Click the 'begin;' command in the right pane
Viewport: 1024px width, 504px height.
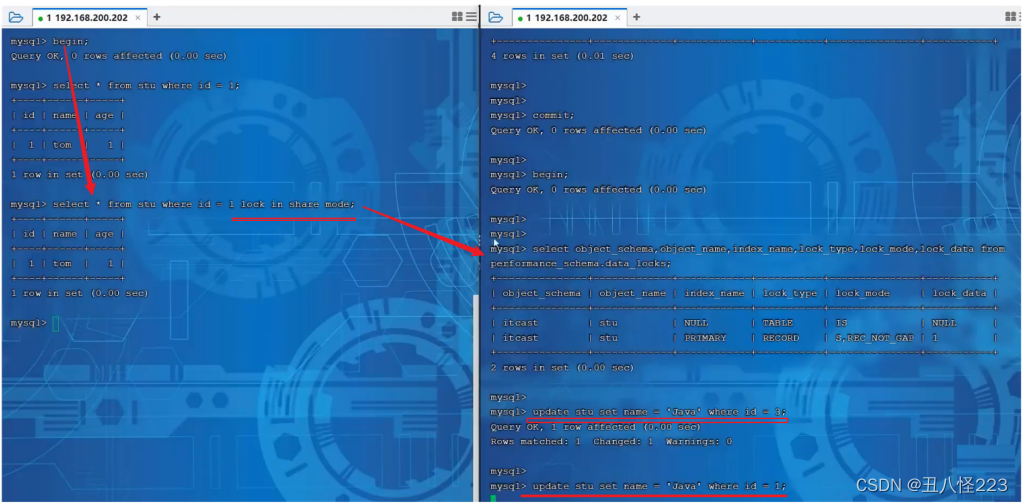click(x=551, y=174)
